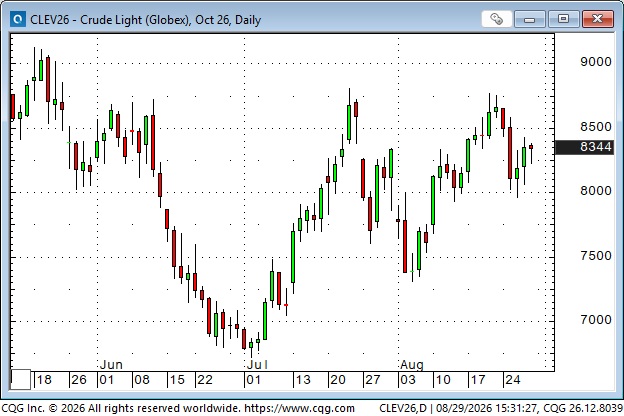Viewport: 624px width, 416px height.
Task: Click the Jun month label on the time axis
Action: [111, 365]
